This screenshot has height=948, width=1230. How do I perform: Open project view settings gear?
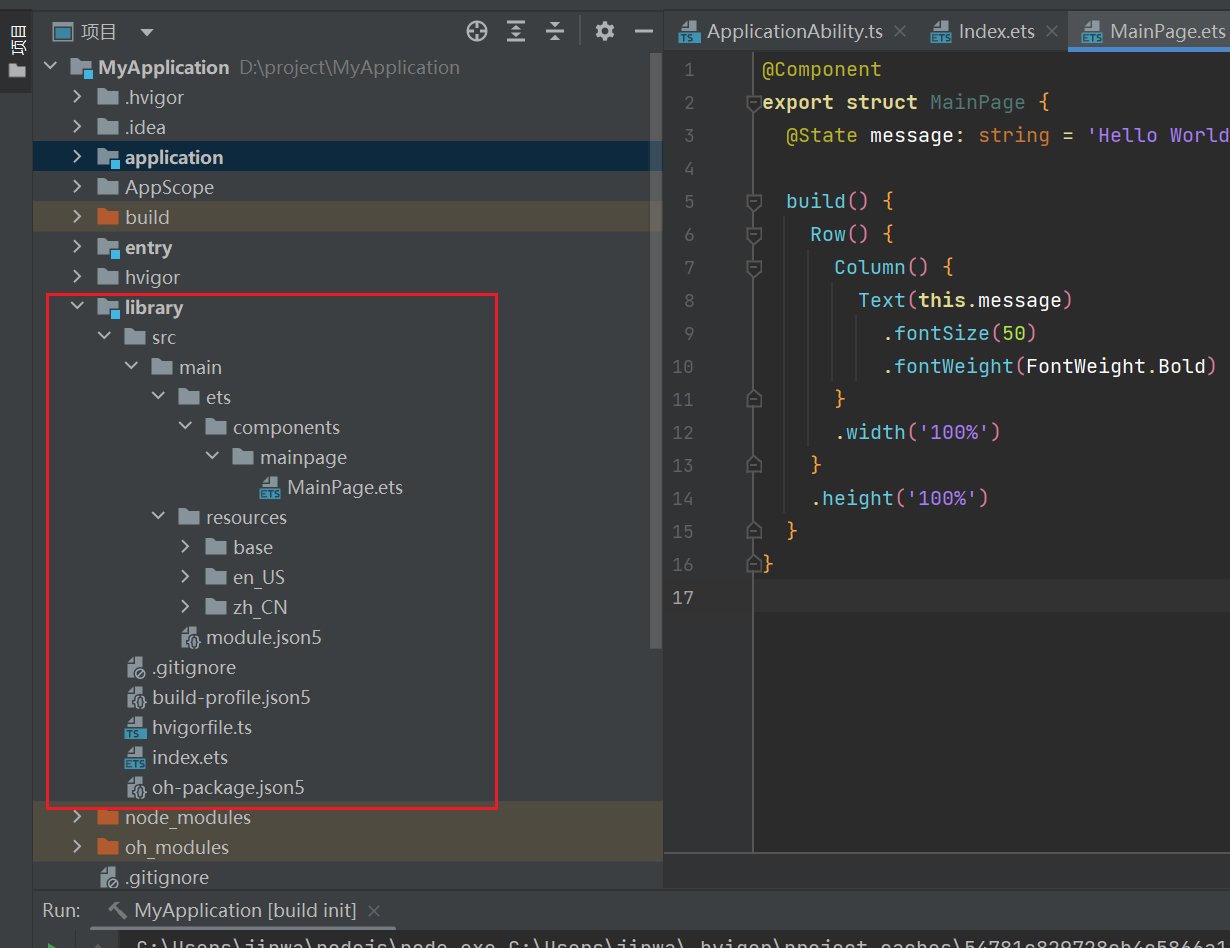pyautogui.click(x=604, y=31)
